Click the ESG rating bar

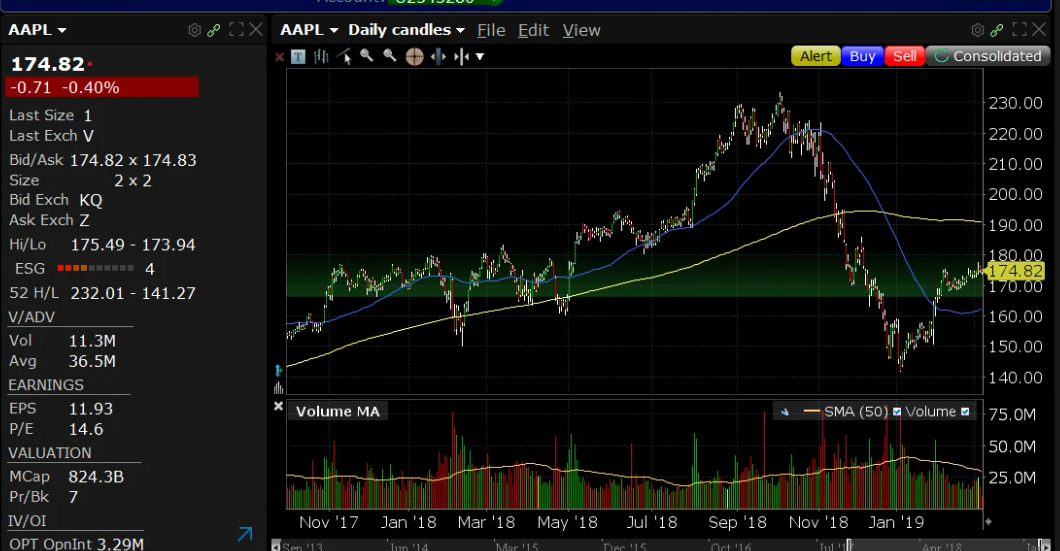[95, 268]
